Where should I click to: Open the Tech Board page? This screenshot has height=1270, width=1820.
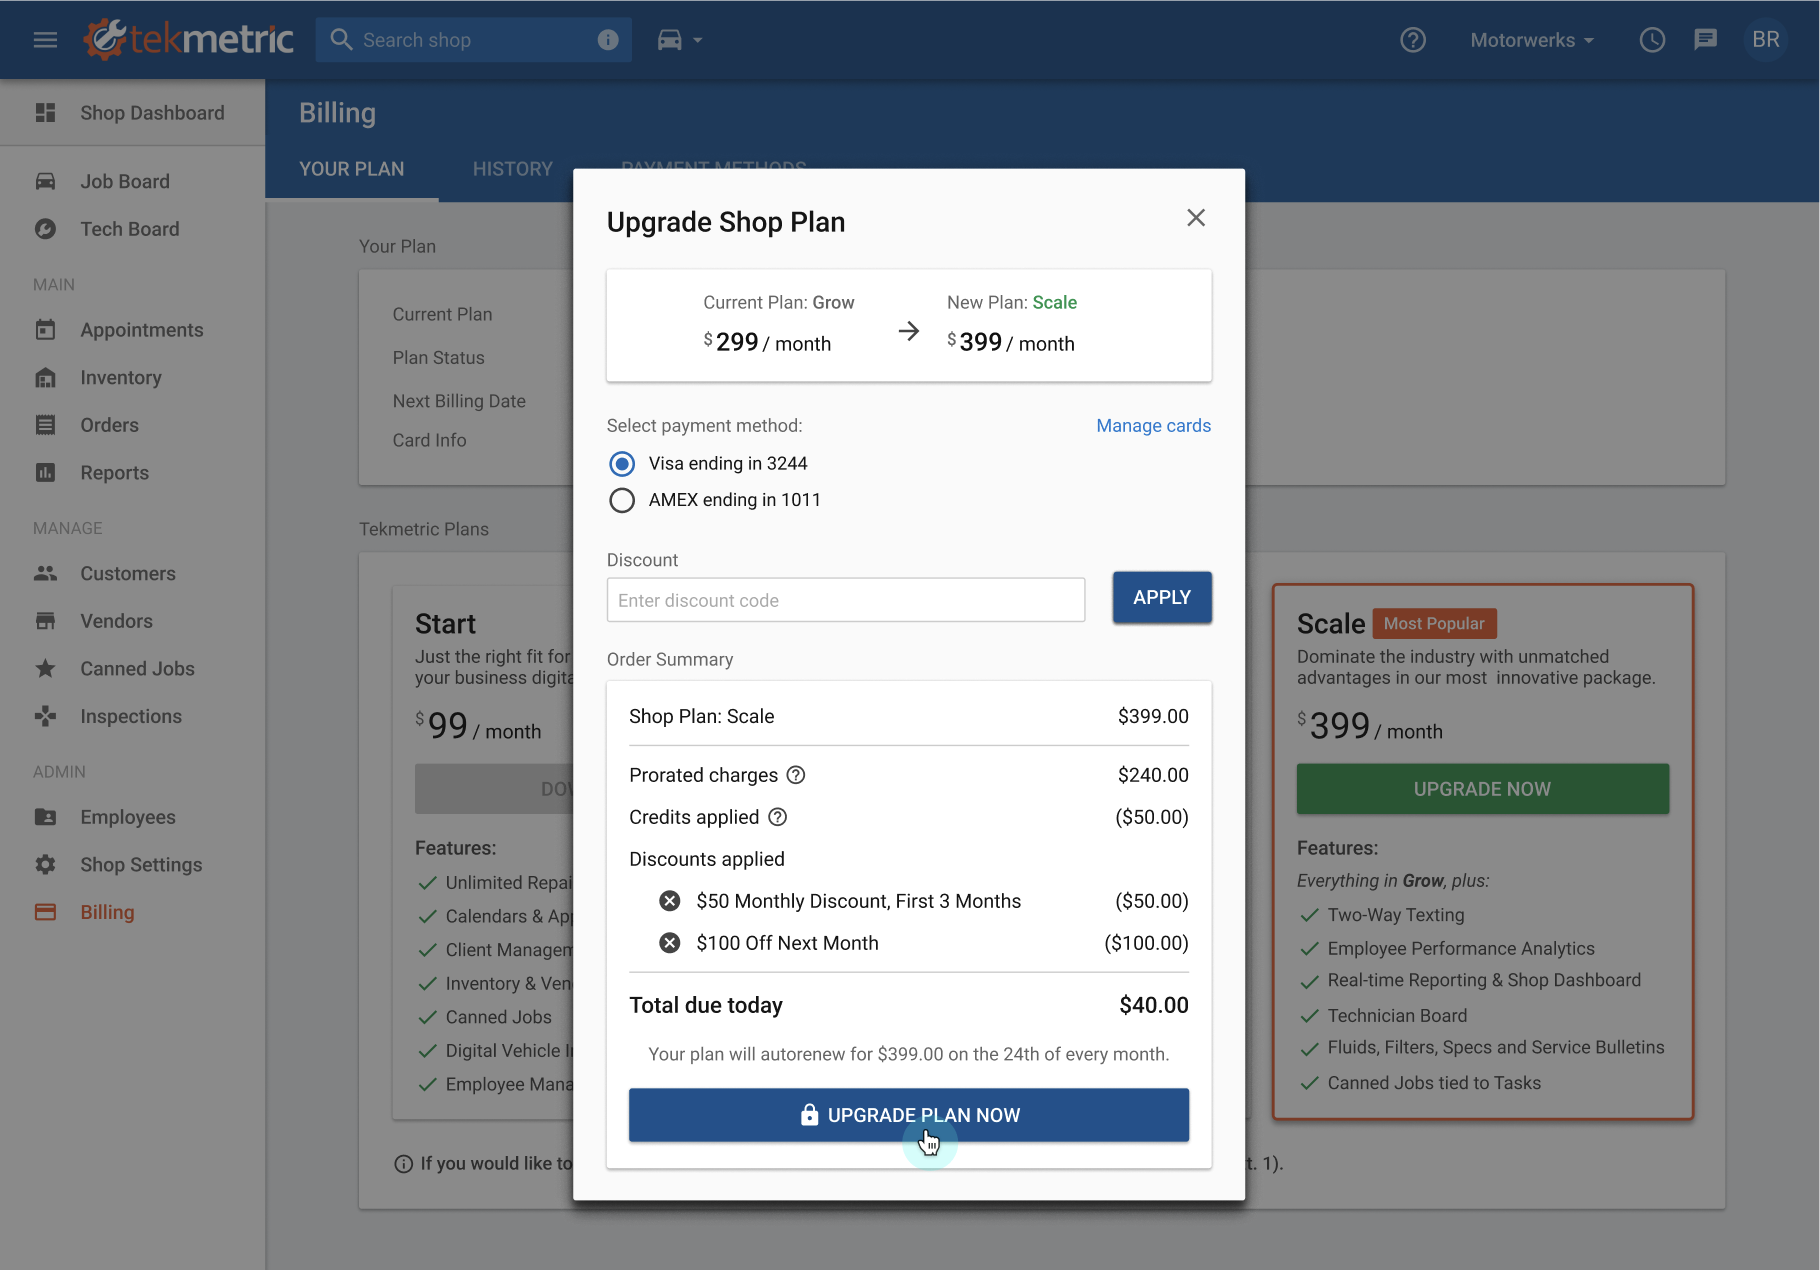(x=132, y=229)
